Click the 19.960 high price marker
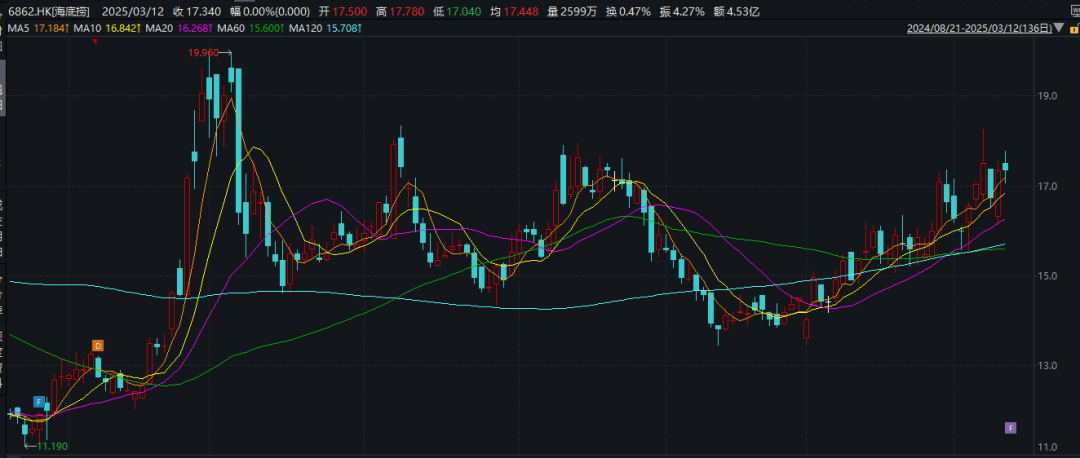Image resolution: width=1080 pixels, height=458 pixels. pyautogui.click(x=204, y=51)
